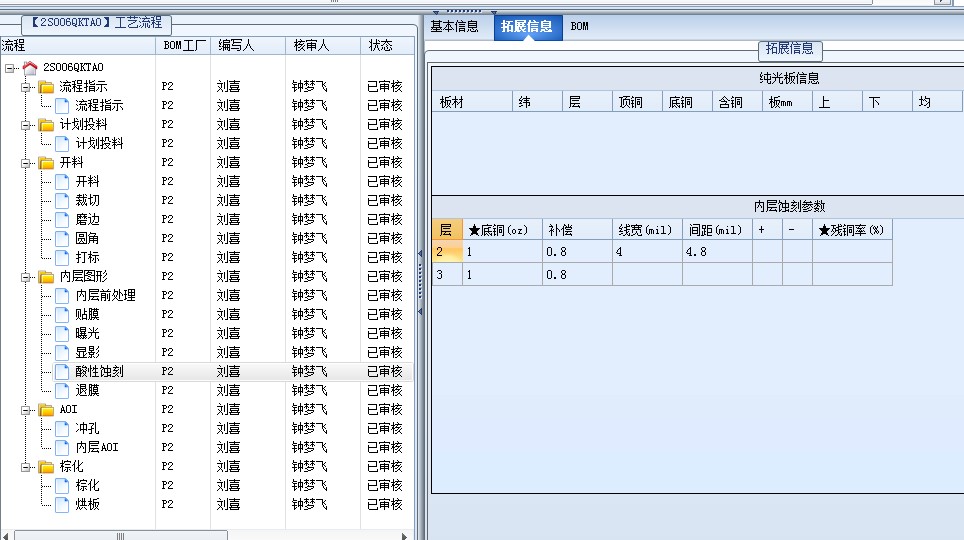Click the 核审人 column header
964x540 pixels.
[323, 46]
